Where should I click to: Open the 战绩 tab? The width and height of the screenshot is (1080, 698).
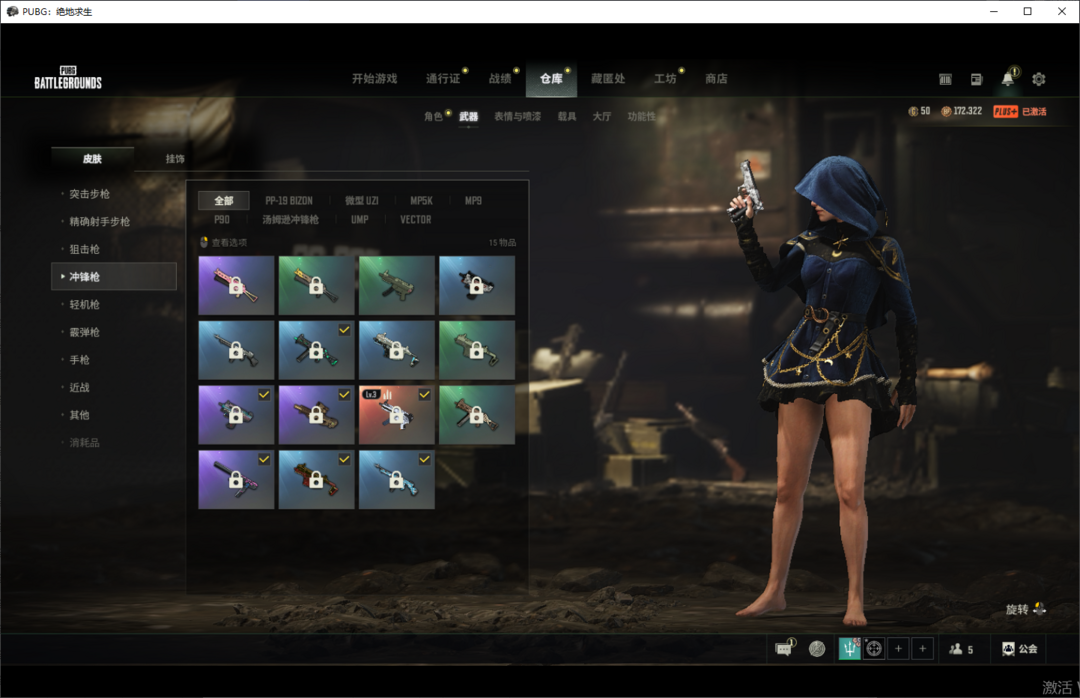[x=500, y=79]
